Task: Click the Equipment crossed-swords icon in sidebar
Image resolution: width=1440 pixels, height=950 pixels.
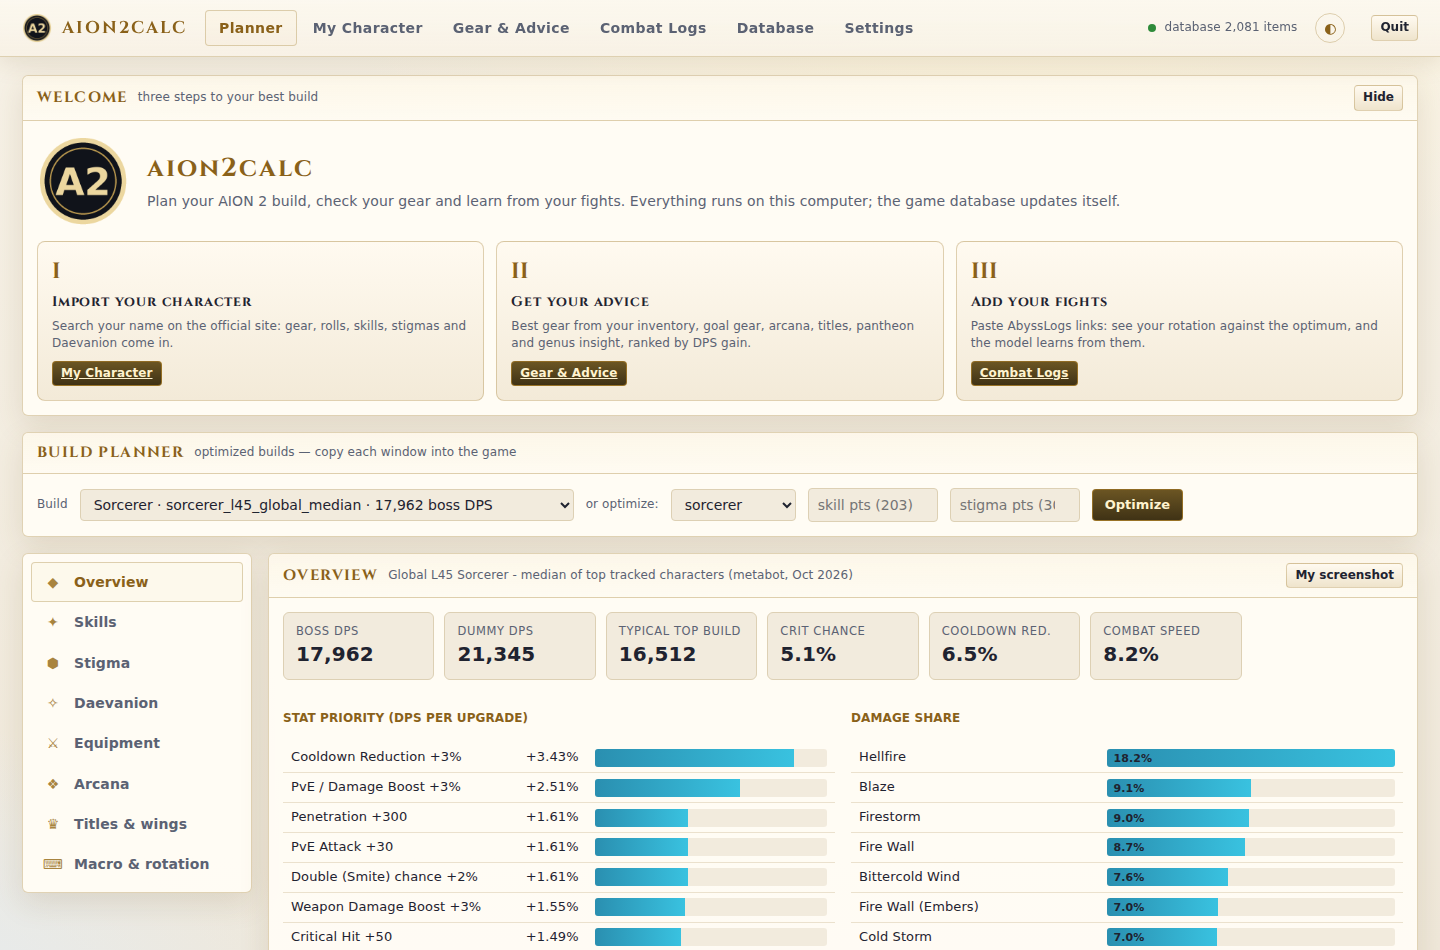Action: 53,743
